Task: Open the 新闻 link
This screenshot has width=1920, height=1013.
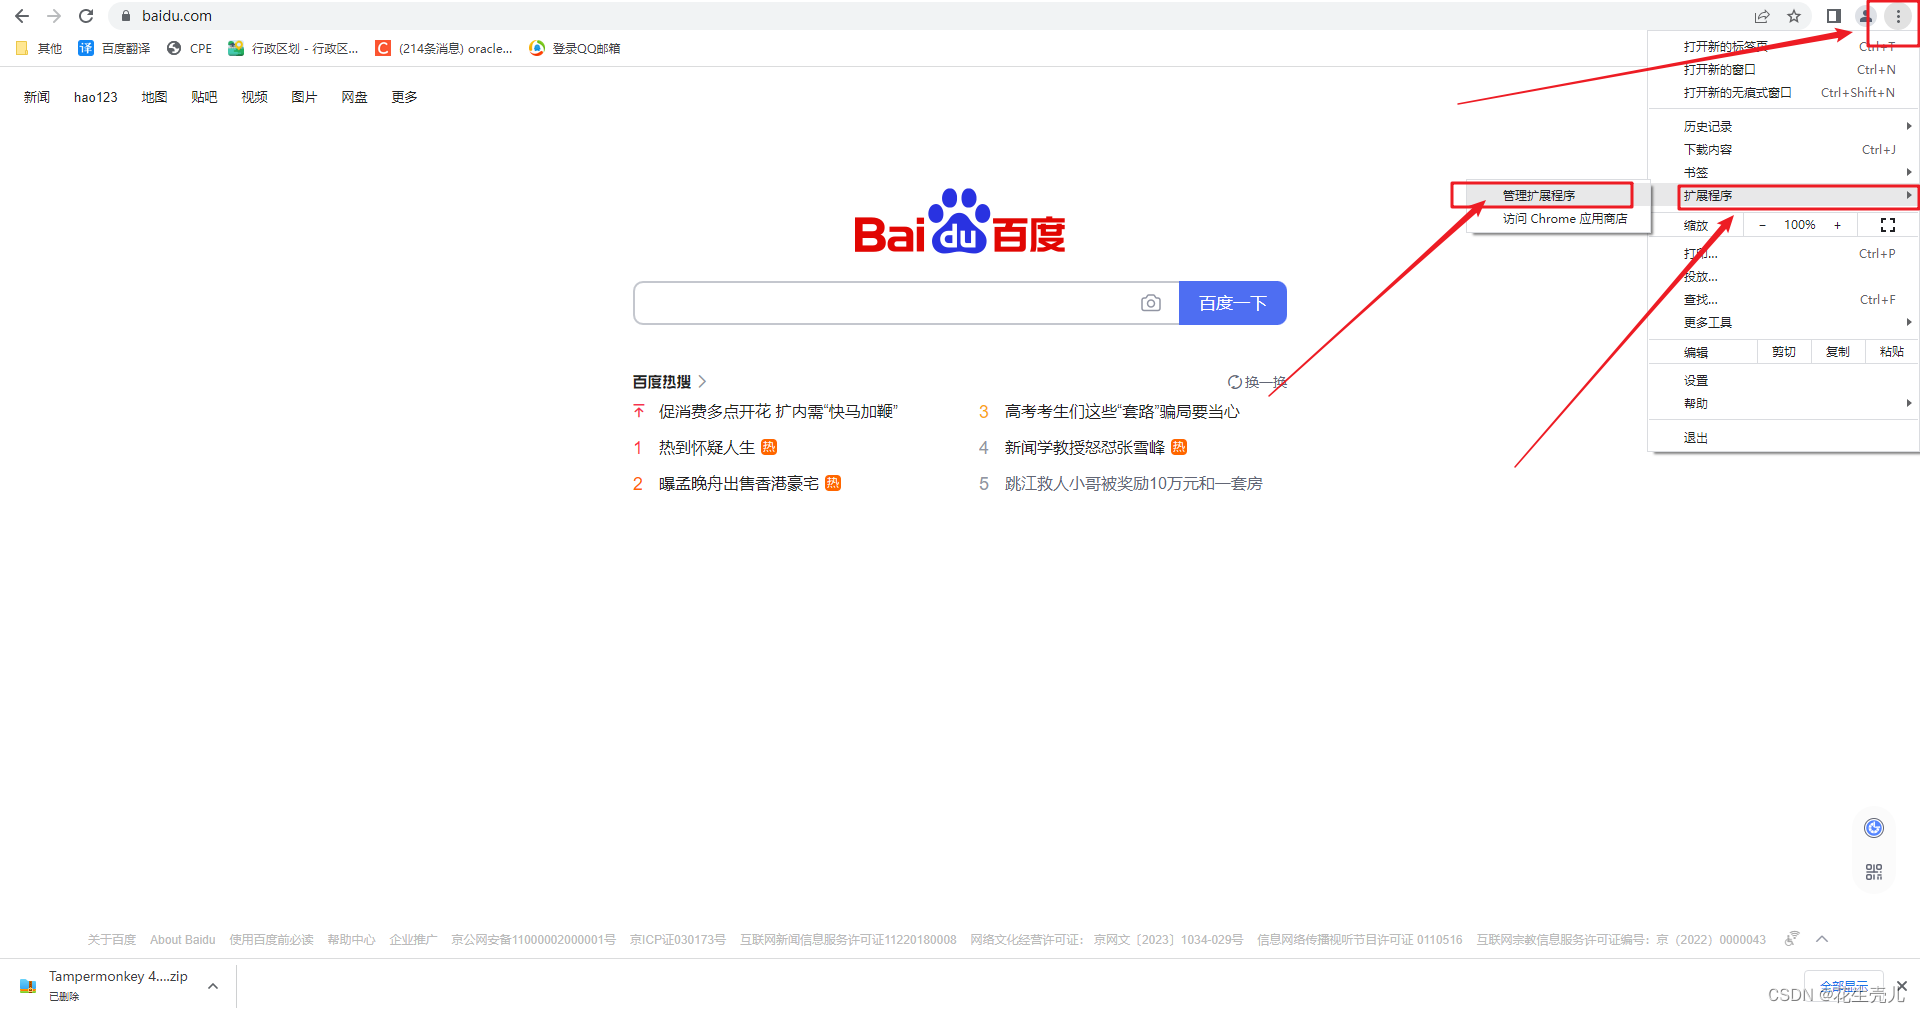Action: [x=37, y=97]
